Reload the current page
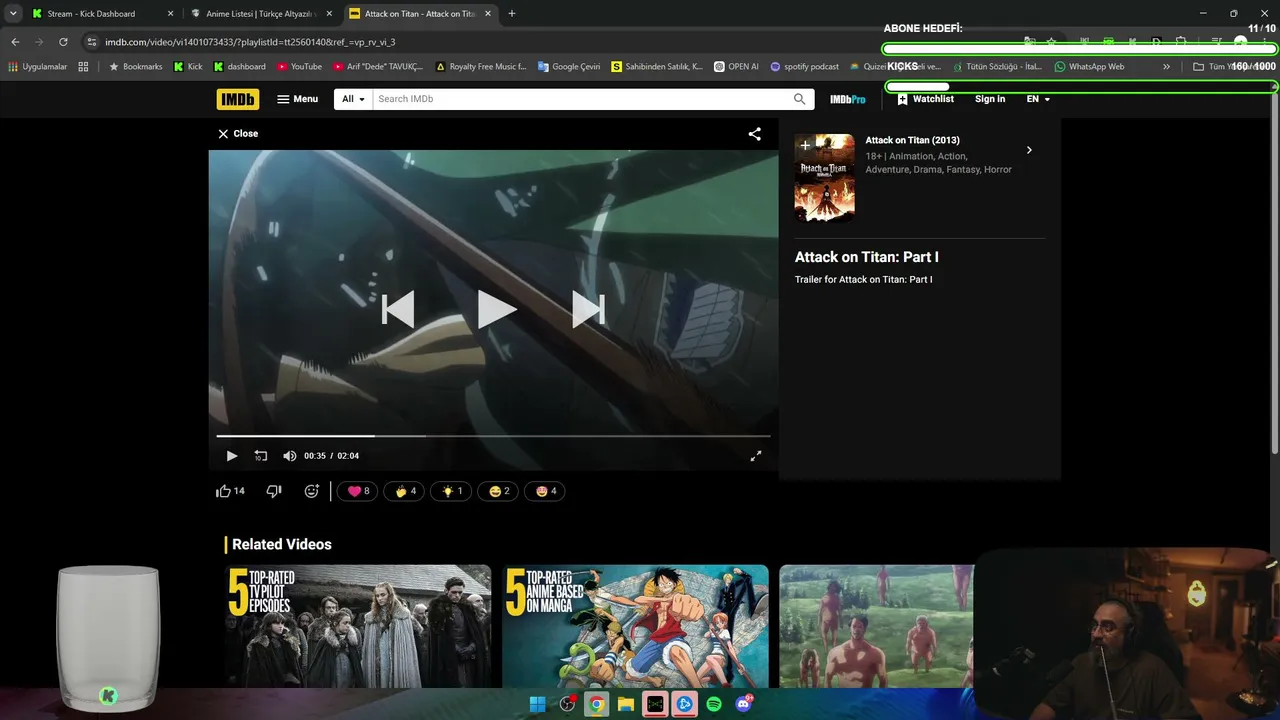This screenshot has width=1280, height=720. (x=63, y=42)
